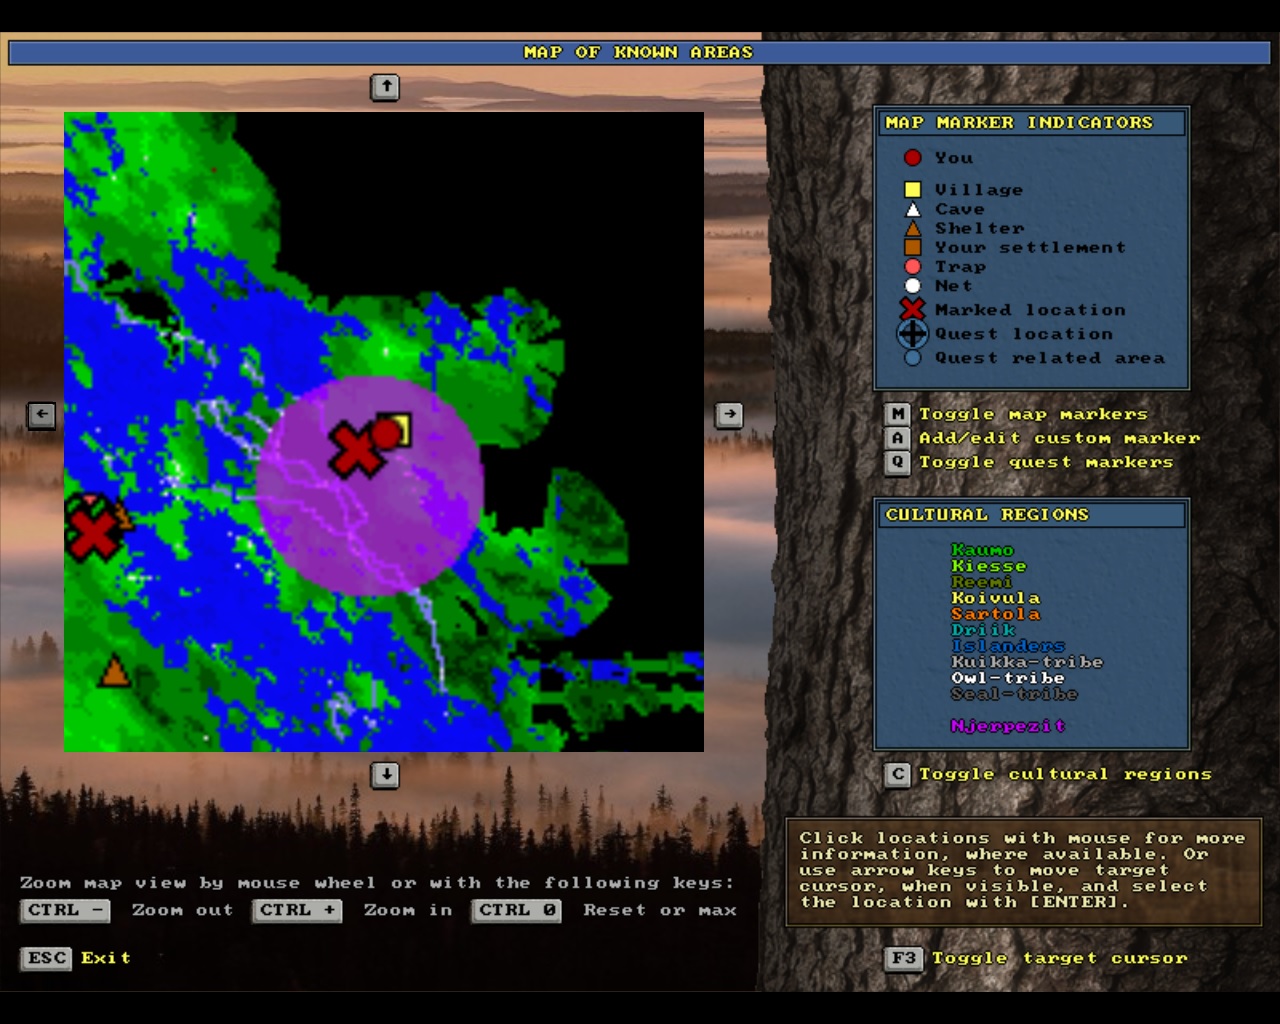The height and width of the screenshot is (1024, 1280).
Task: Click the 'Quest location' crosshair legend icon
Action: 912,334
